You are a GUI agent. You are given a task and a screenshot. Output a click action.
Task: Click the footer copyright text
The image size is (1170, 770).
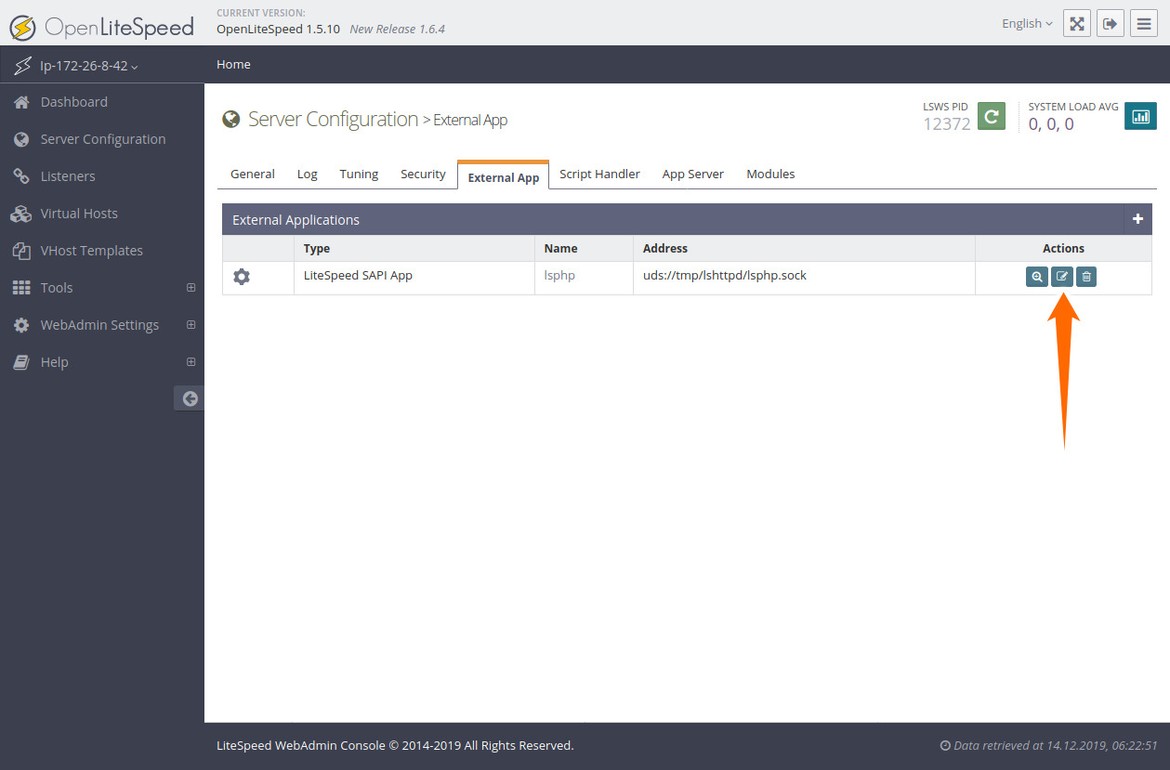[x=395, y=745]
